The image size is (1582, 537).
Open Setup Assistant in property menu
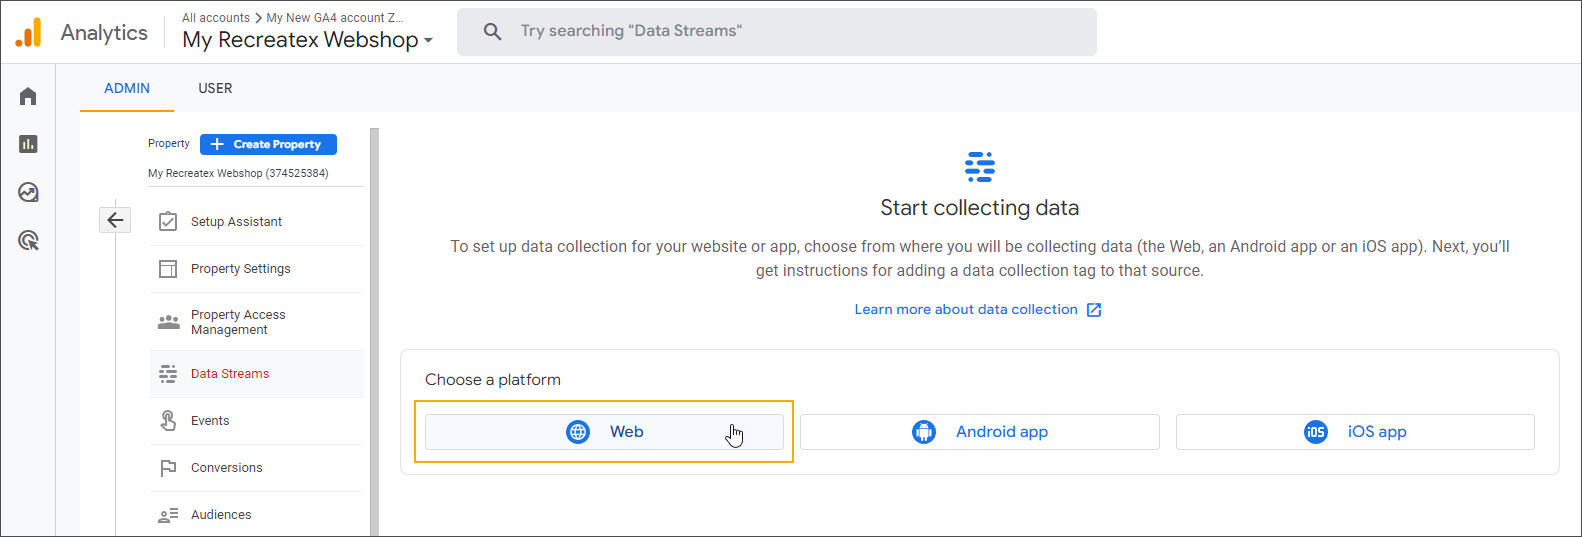(x=236, y=222)
